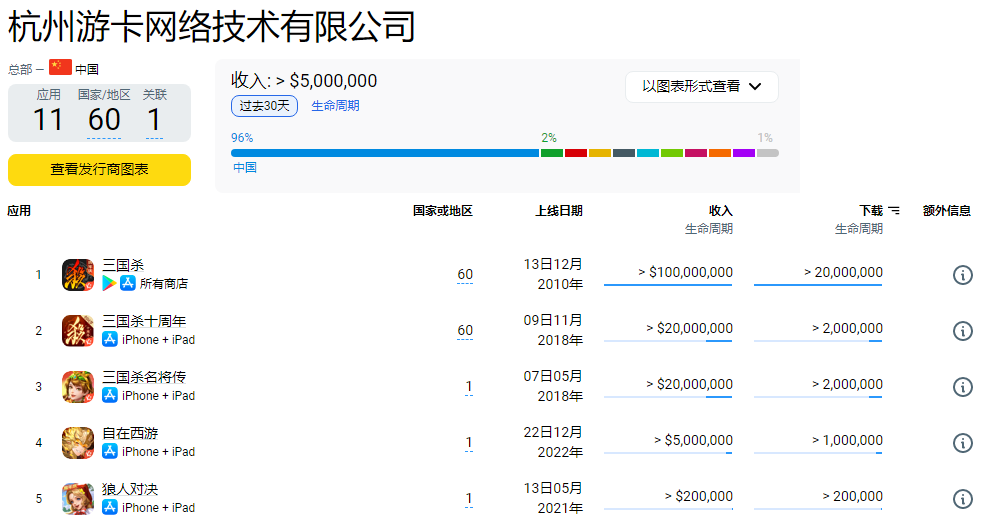Click the 三国杀十周年 app icon thumbnail
This screenshot has width=982, height=522.
click(78, 331)
